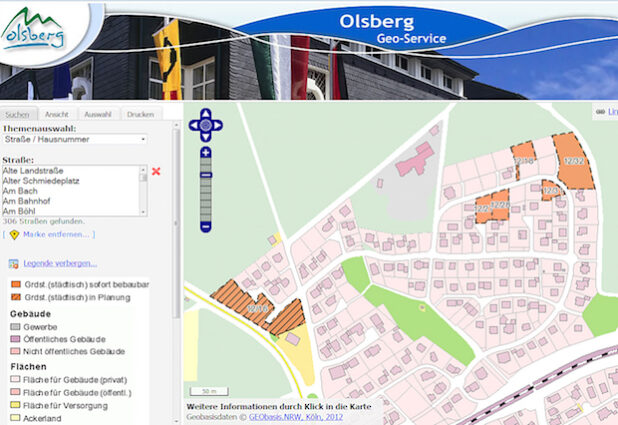This screenshot has height=425, width=618.
Task: Click the legend icon beside Legende verbergen
Action: 13,264
